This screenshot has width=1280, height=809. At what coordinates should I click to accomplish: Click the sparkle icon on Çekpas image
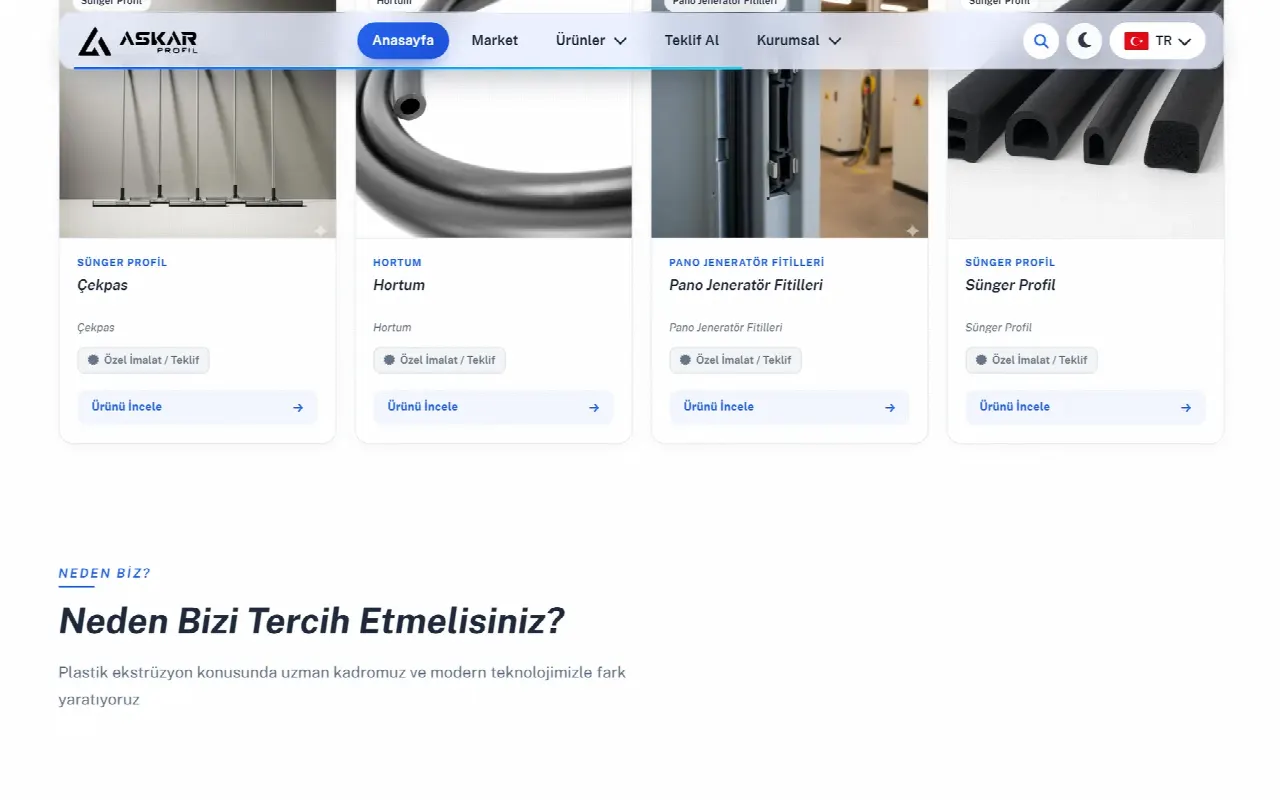pos(320,231)
